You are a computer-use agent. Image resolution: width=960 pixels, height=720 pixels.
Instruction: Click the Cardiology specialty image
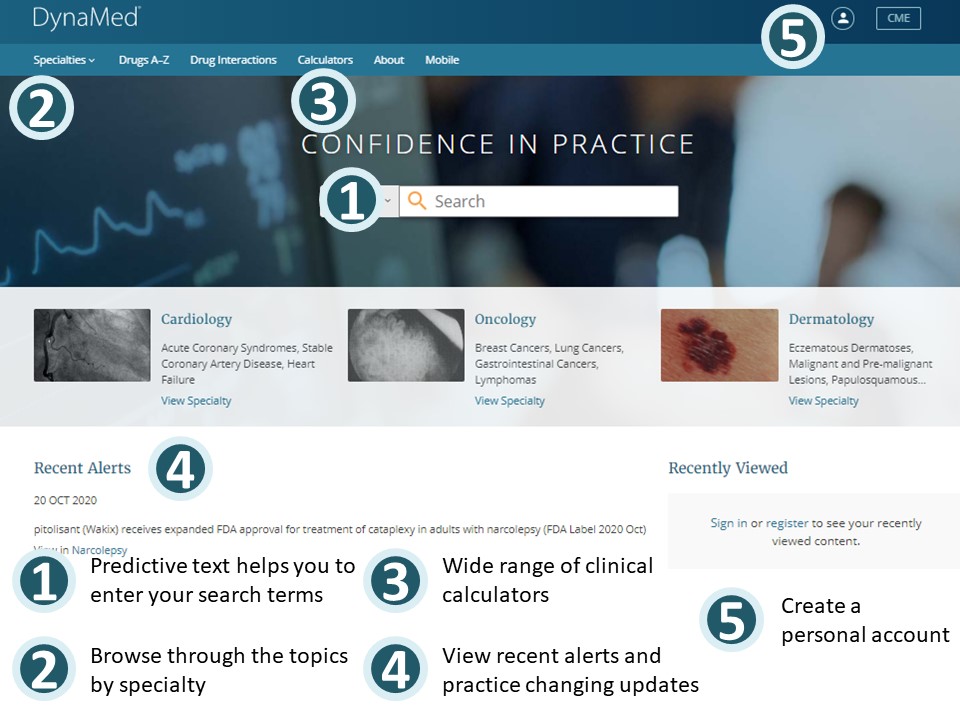point(92,344)
